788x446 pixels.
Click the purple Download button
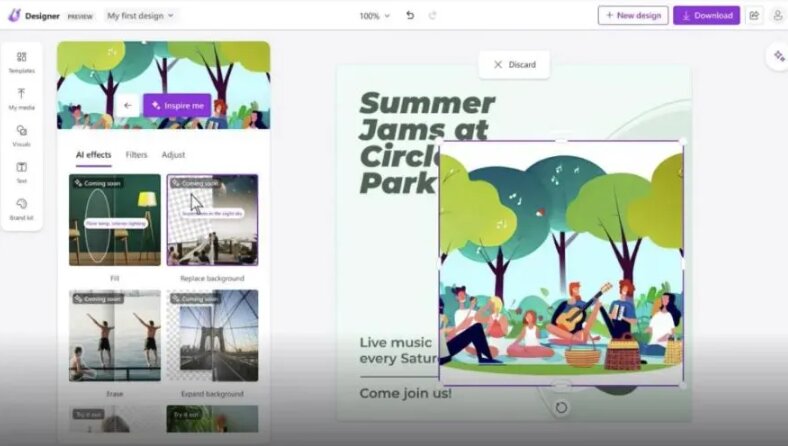click(x=706, y=16)
